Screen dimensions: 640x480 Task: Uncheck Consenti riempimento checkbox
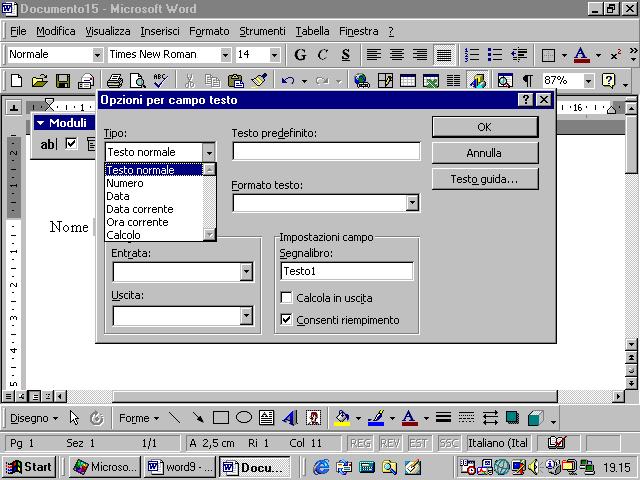click(x=287, y=320)
